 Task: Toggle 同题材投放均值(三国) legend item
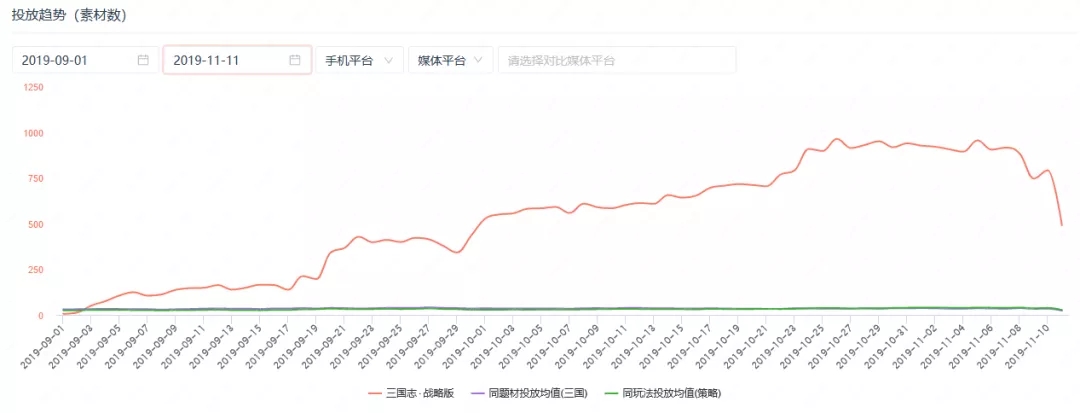pos(528,394)
